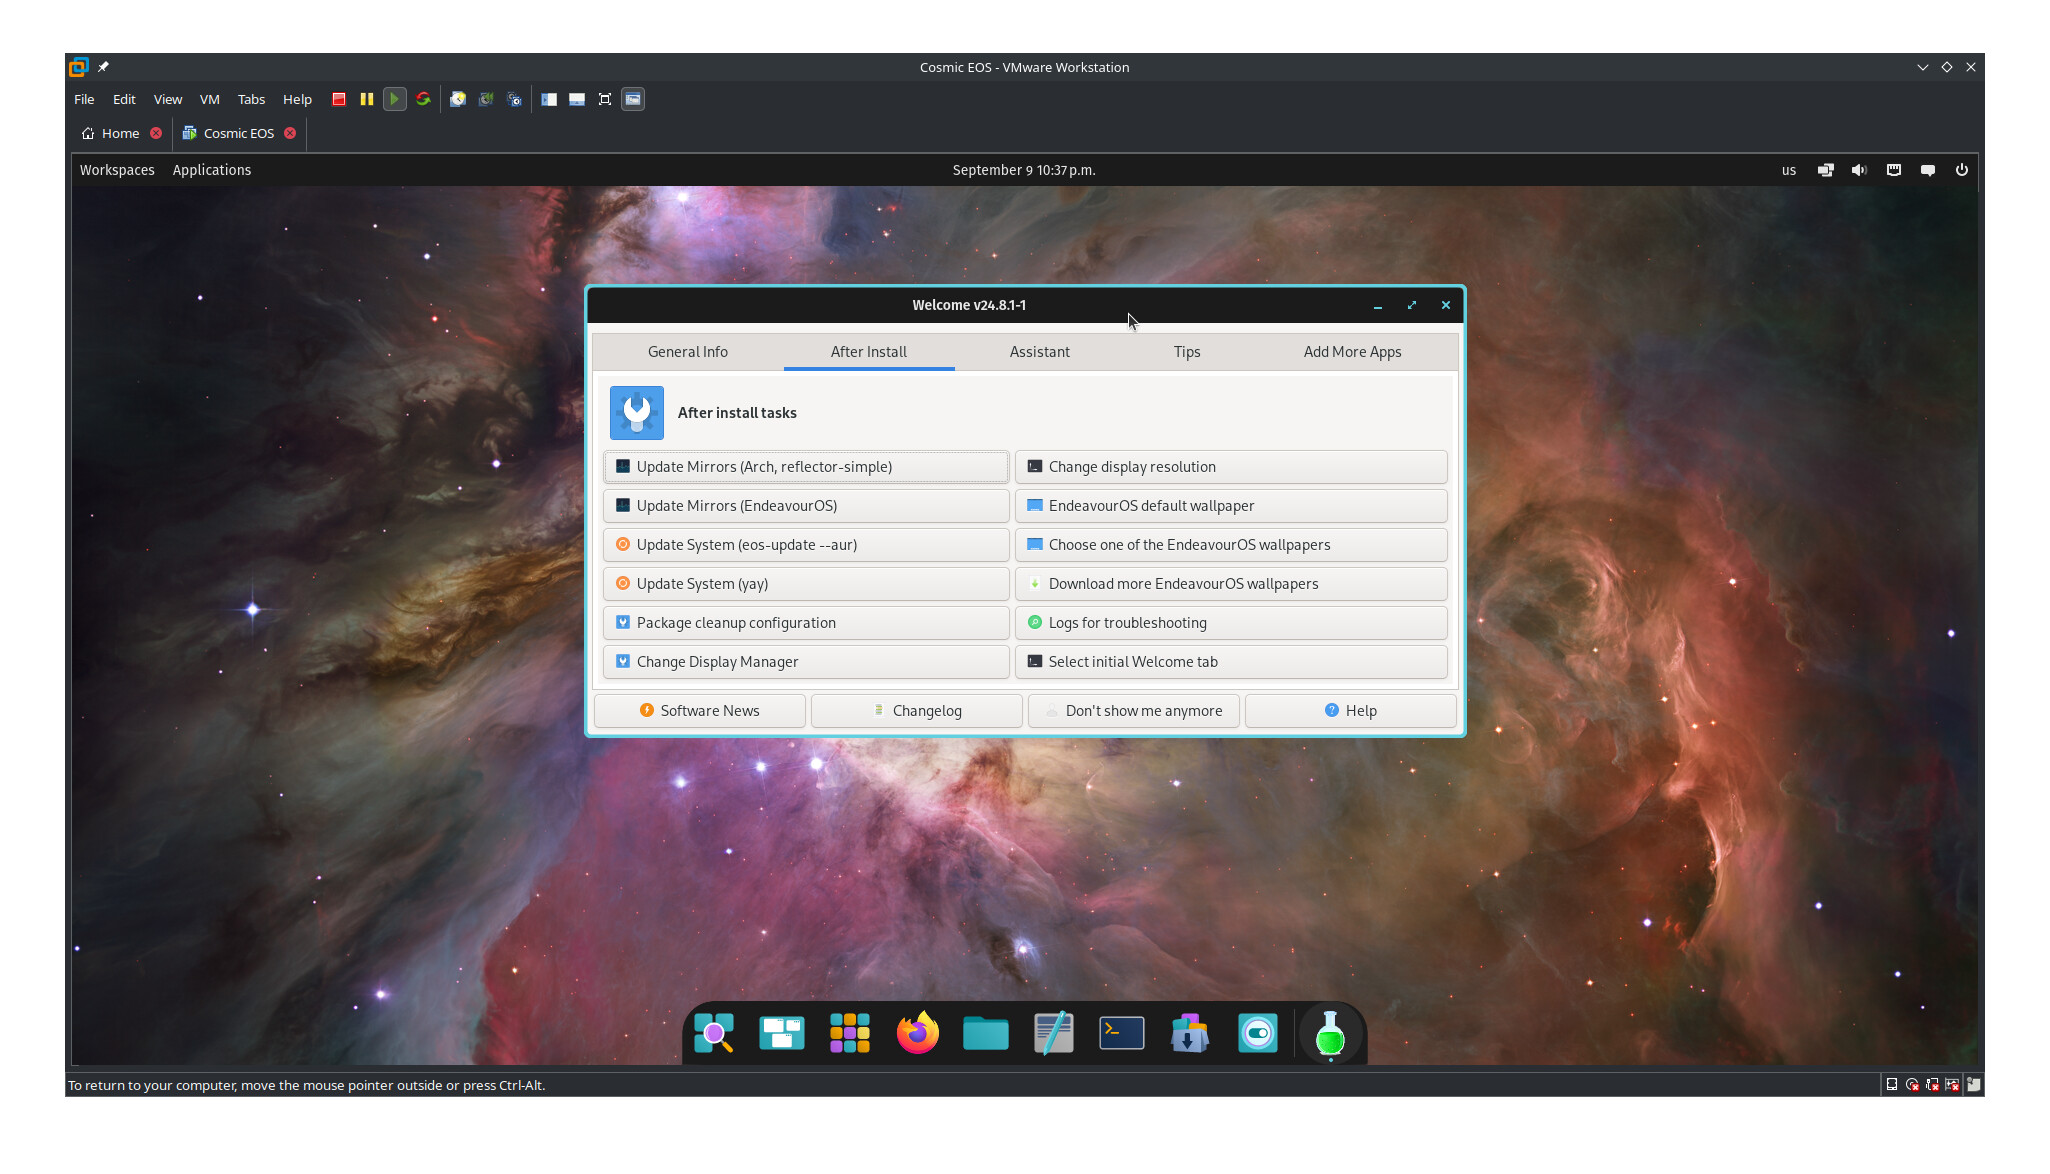Open the File menu in VMware
Viewport: 2050px width, 1174px height.
click(84, 99)
